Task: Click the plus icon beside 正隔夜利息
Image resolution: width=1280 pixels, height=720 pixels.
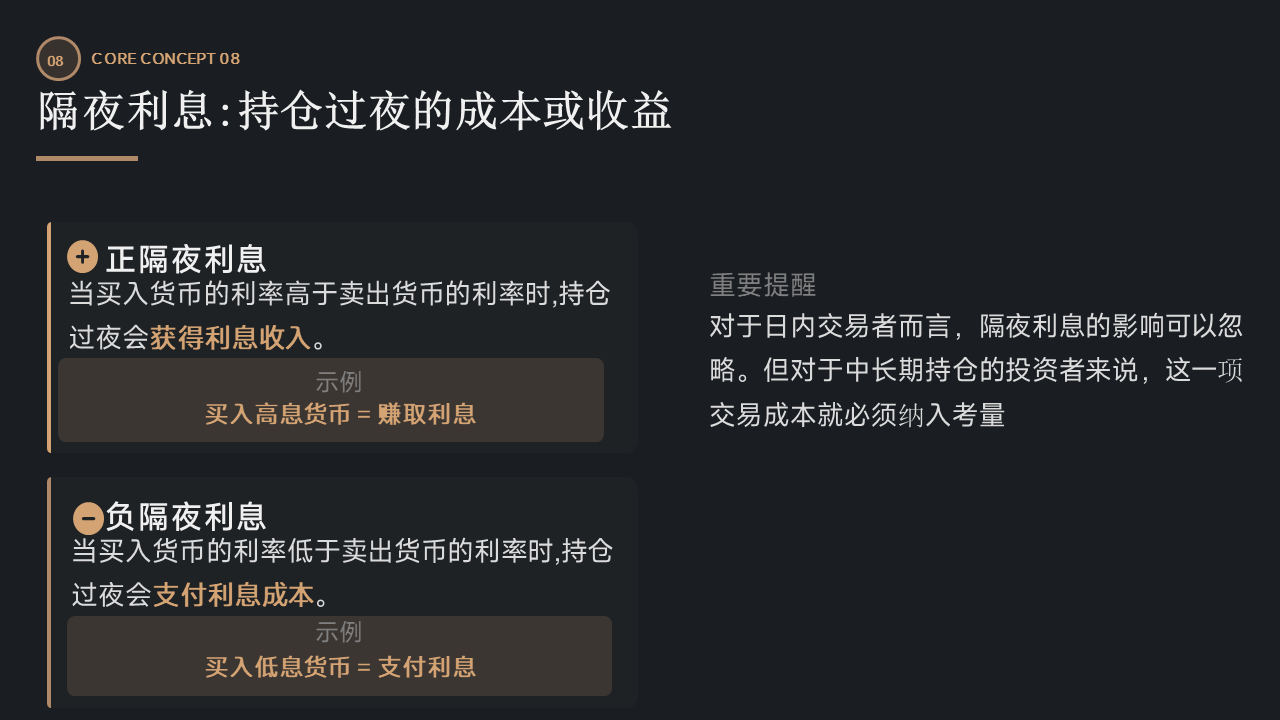Action: point(83,257)
